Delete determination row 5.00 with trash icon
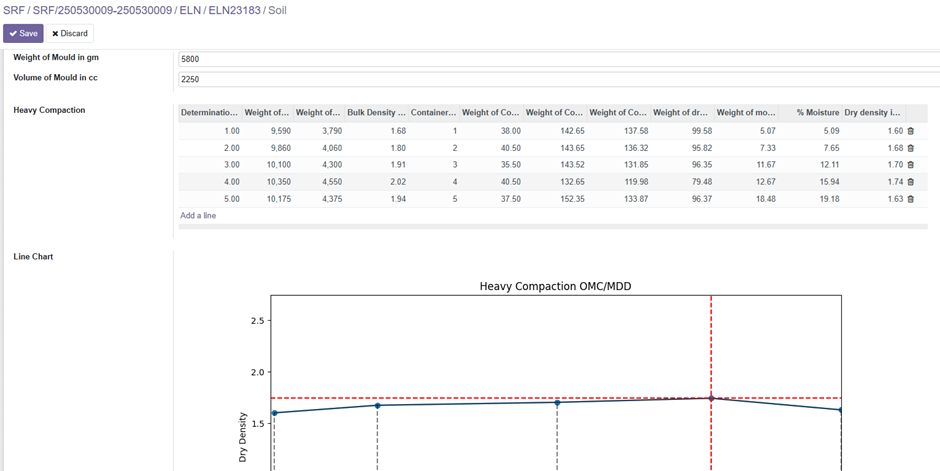940x471 pixels. point(910,199)
